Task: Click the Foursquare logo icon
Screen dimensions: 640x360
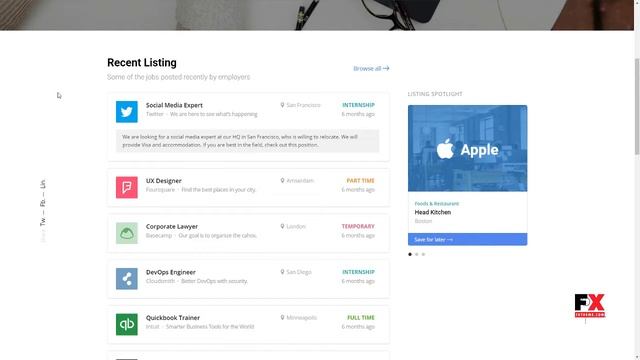Action: point(127,187)
